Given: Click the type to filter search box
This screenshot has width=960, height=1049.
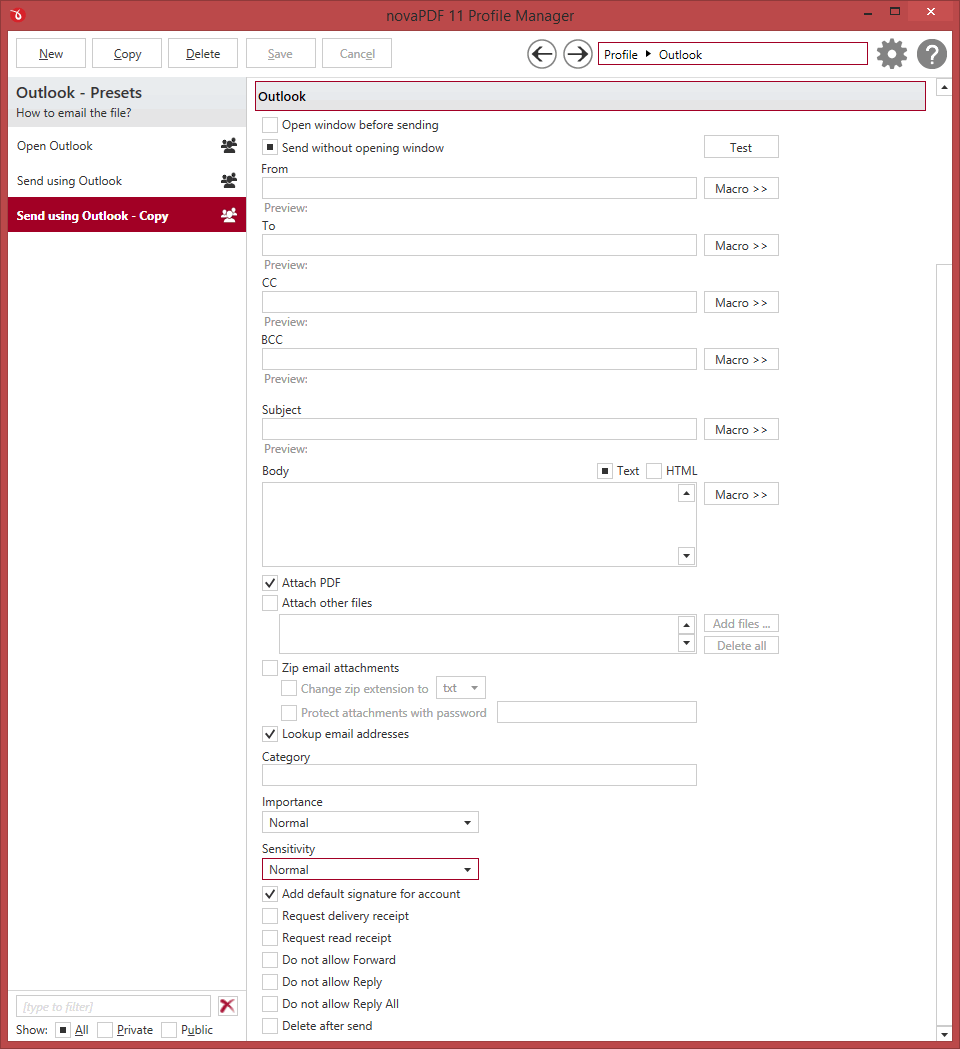Looking at the screenshot, I should 113,1006.
